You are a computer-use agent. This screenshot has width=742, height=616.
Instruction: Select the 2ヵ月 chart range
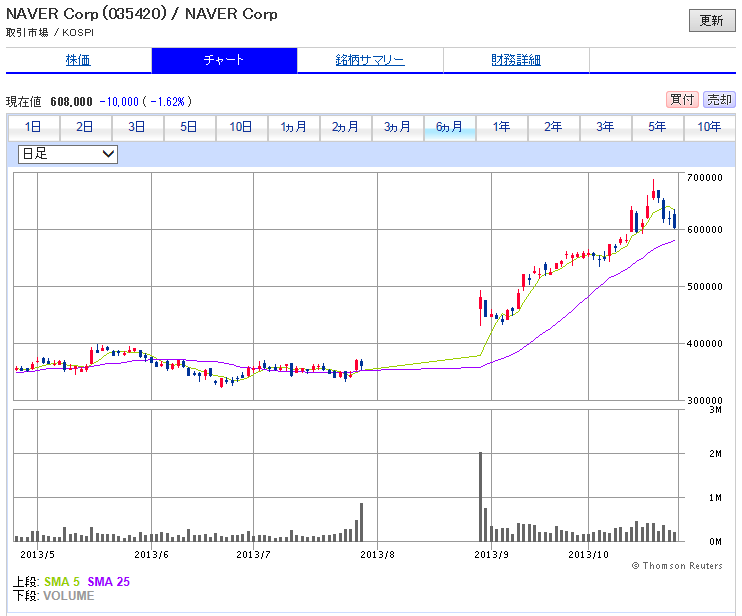pos(345,127)
